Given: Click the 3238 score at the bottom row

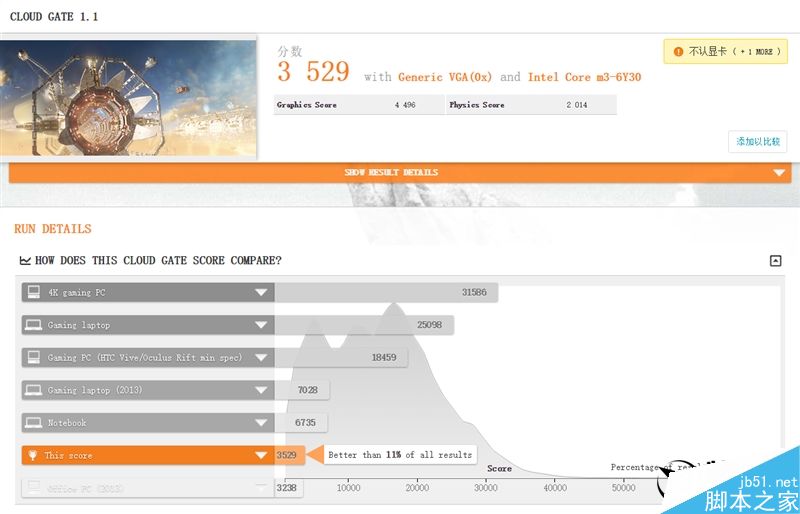Looking at the screenshot, I should (286, 487).
